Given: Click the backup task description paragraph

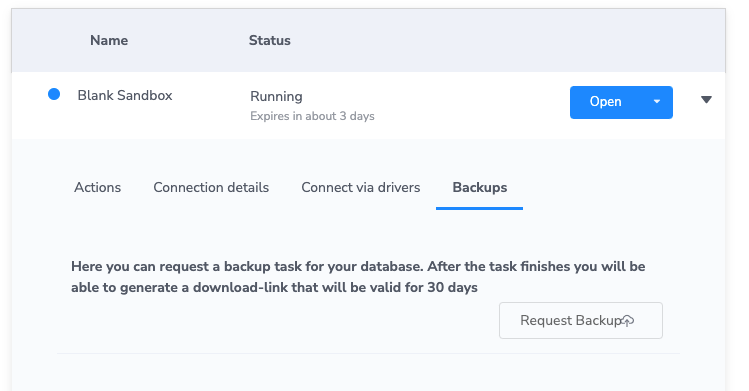Looking at the screenshot, I should pyautogui.click(x=358, y=277).
